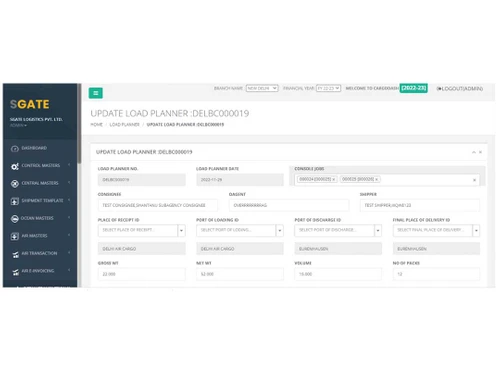500x375 pixels.
Task: Click the Ocean Masters ship icon
Action: click(x=15, y=219)
